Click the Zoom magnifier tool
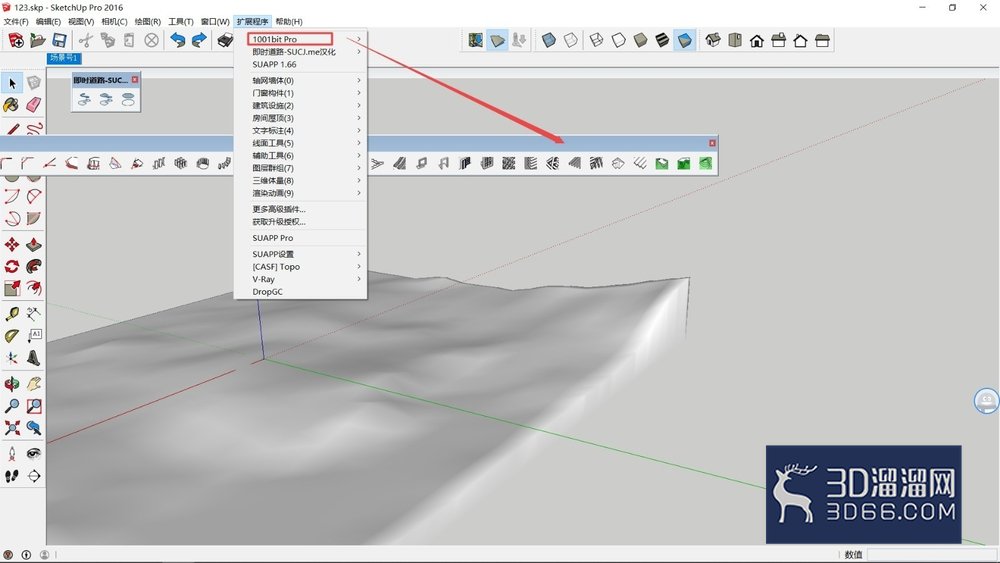 [x=11, y=406]
